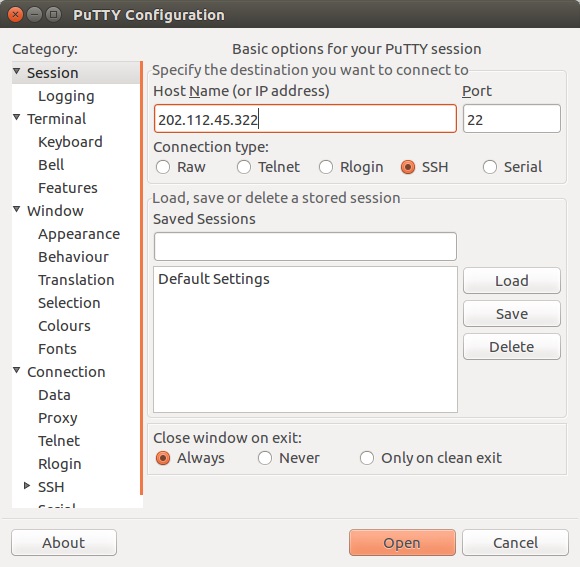Open the Connection category

point(66,372)
